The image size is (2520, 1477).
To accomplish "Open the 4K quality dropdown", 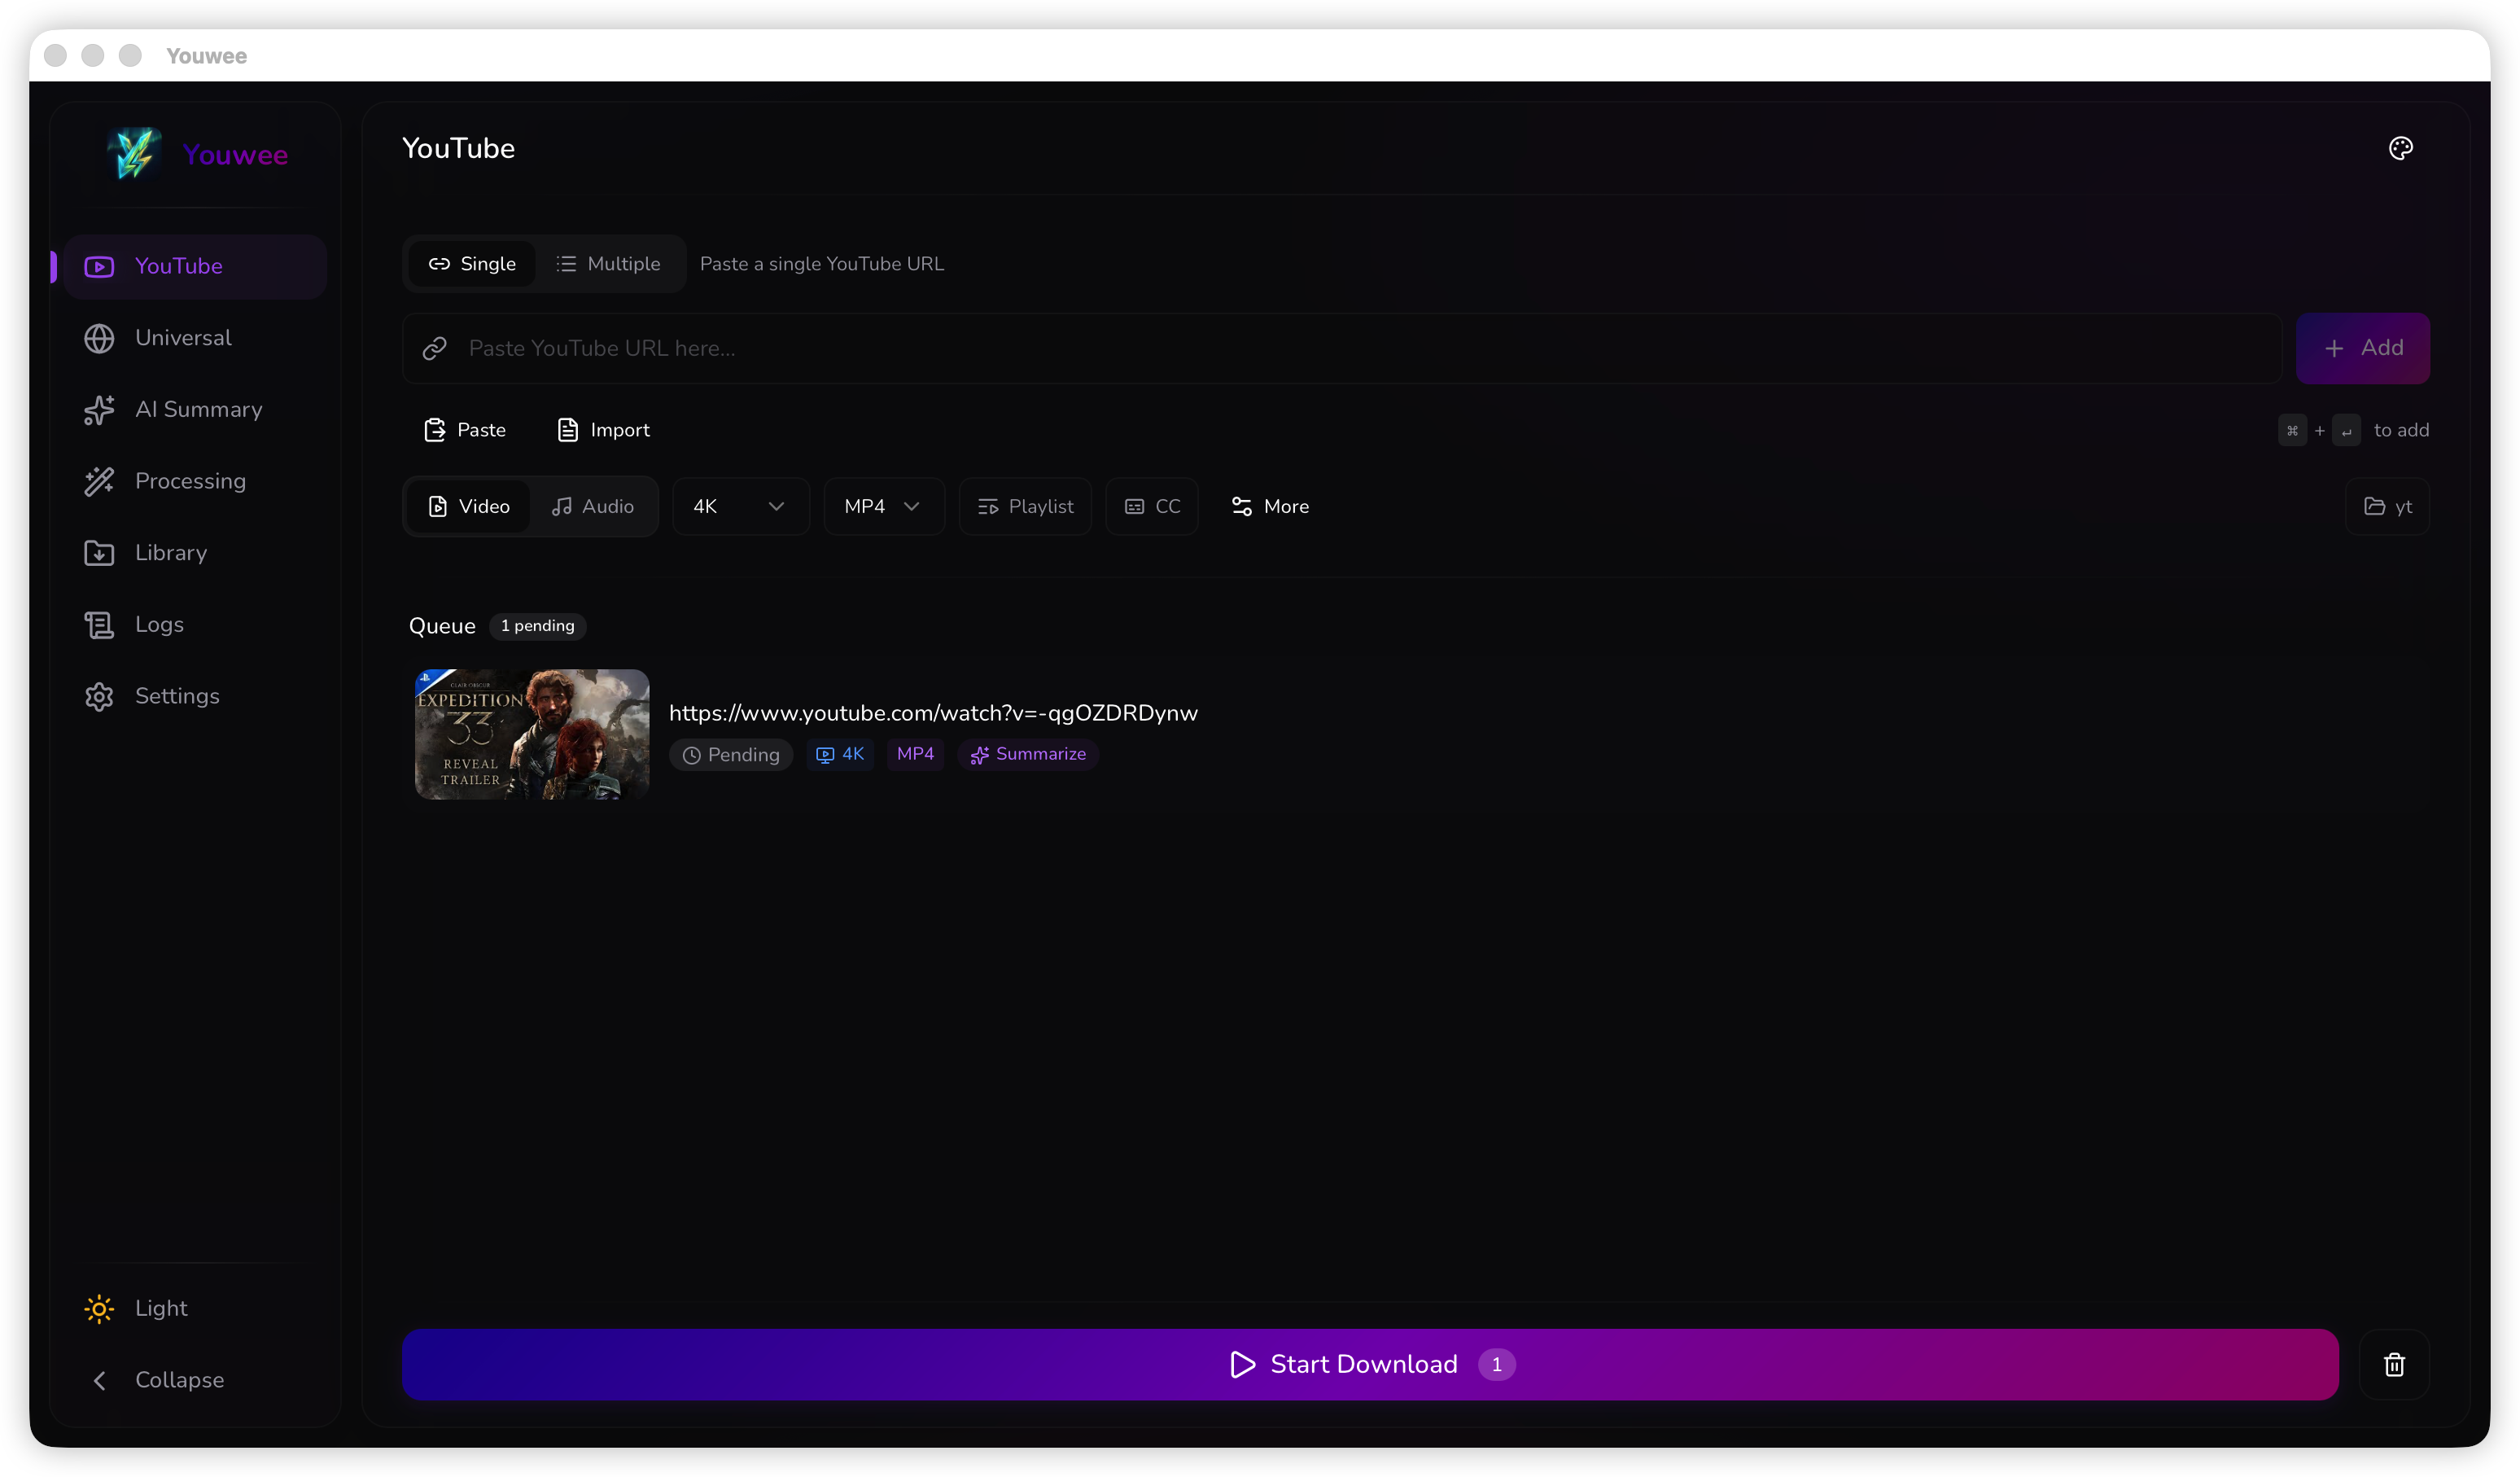I will (739, 507).
